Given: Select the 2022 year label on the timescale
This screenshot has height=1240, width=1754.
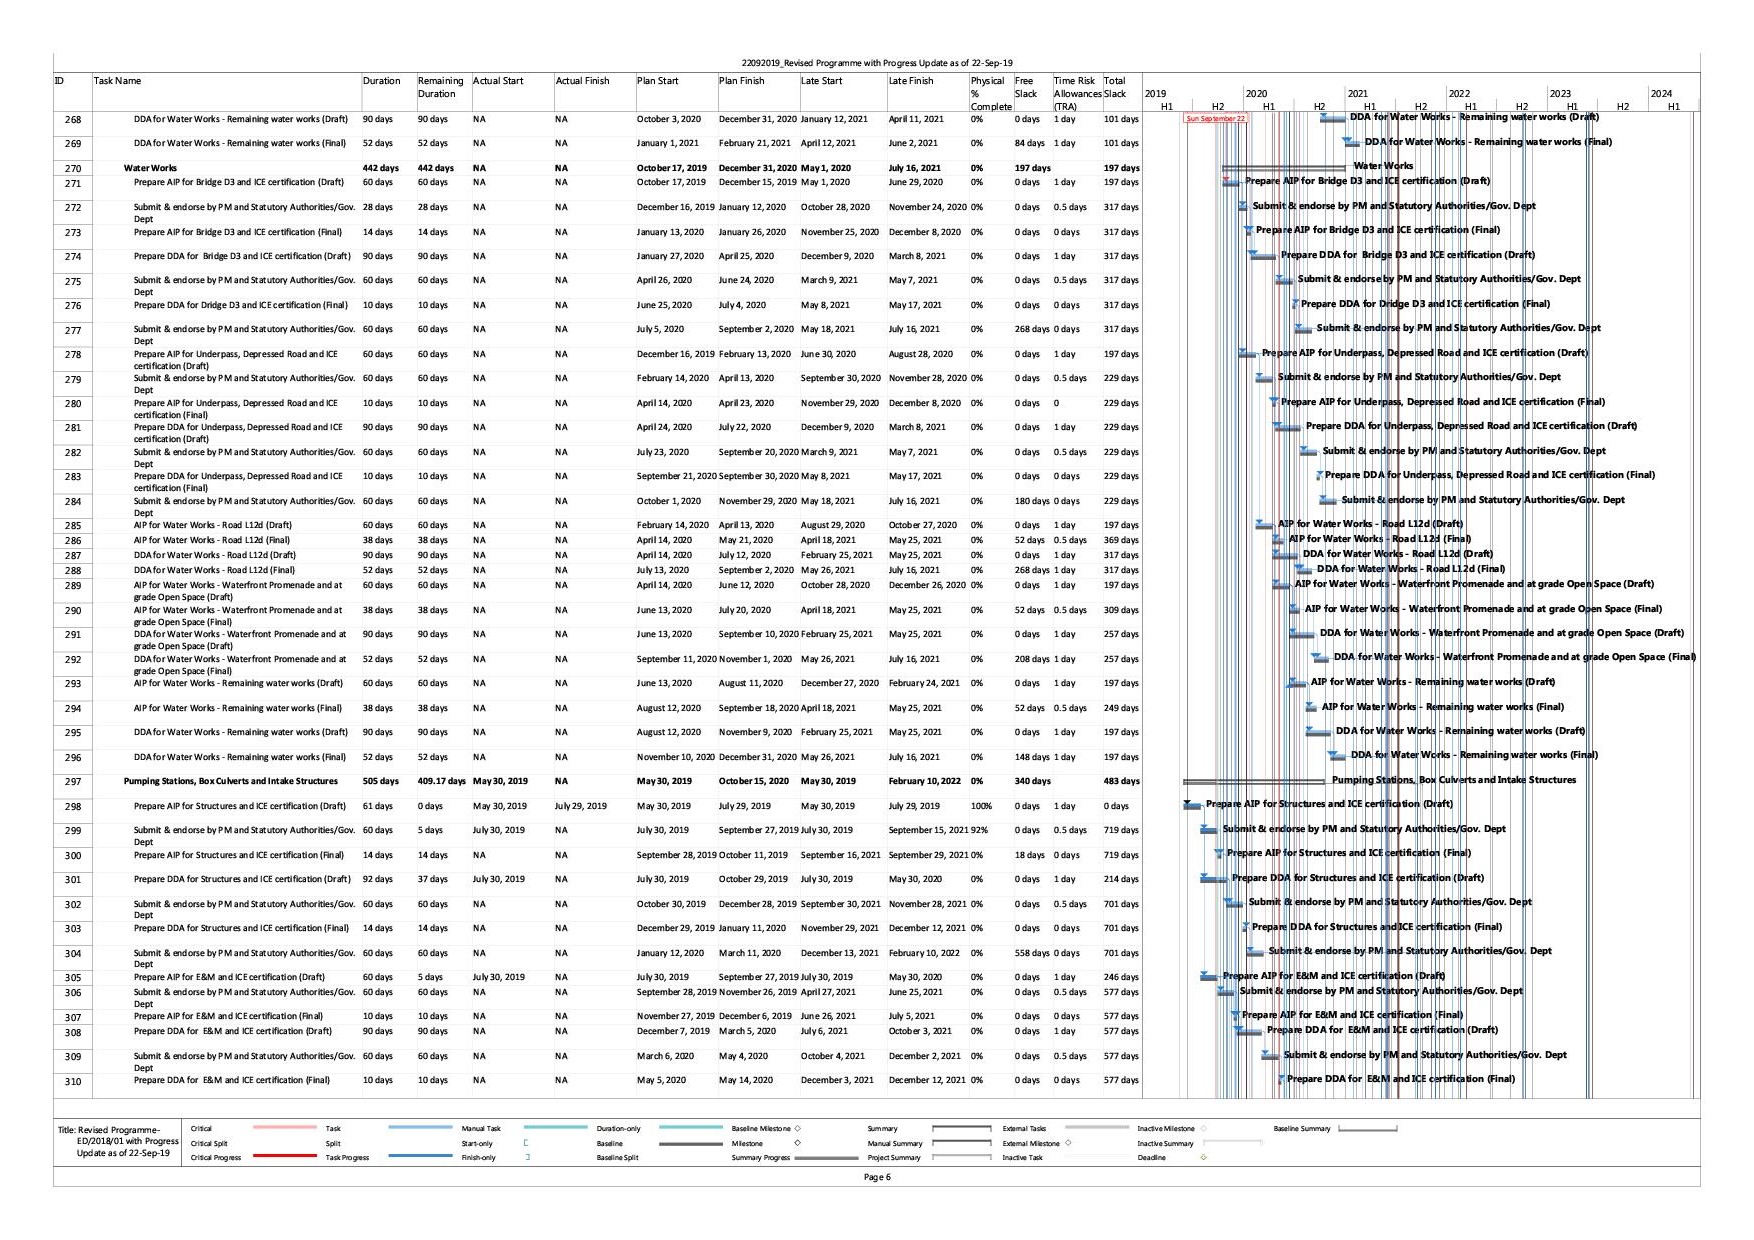Looking at the screenshot, I should point(1460,94).
